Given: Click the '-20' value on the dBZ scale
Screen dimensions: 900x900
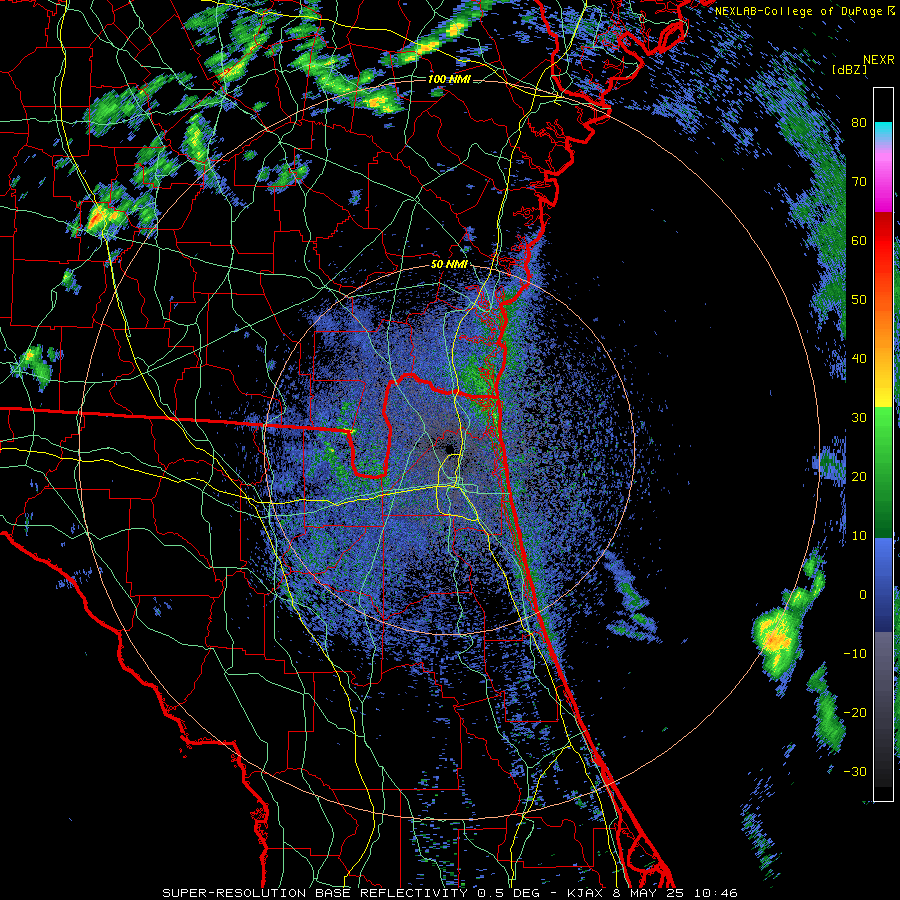Looking at the screenshot, I should tap(855, 712).
